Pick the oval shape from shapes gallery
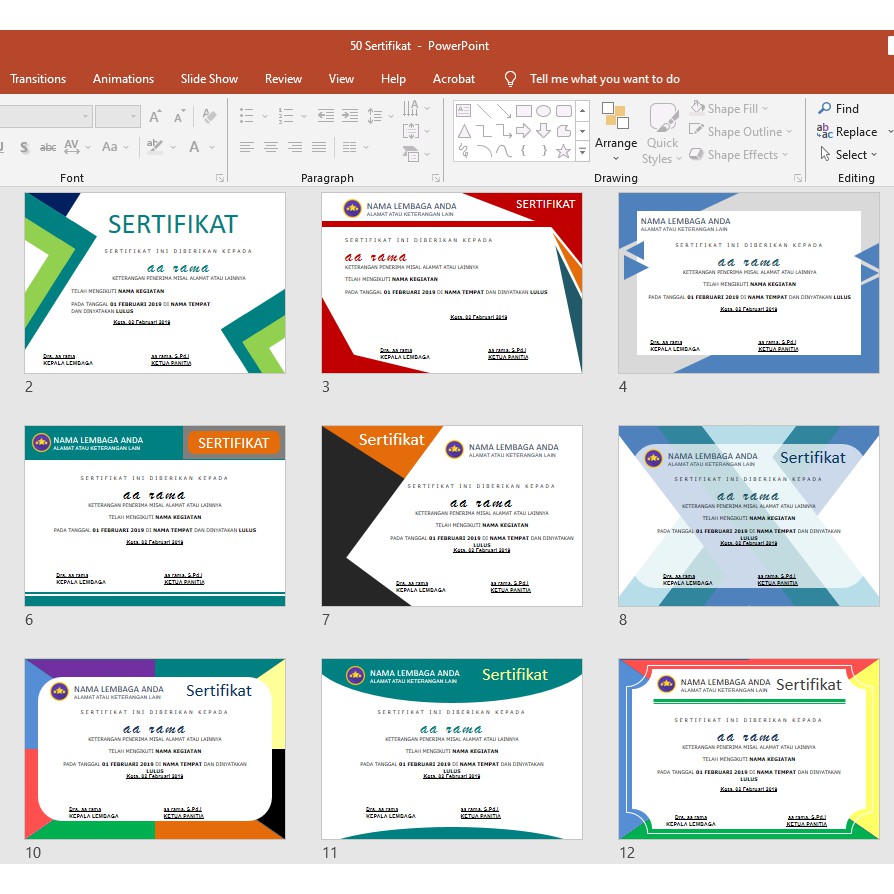This screenshot has width=894, height=894. (x=543, y=110)
